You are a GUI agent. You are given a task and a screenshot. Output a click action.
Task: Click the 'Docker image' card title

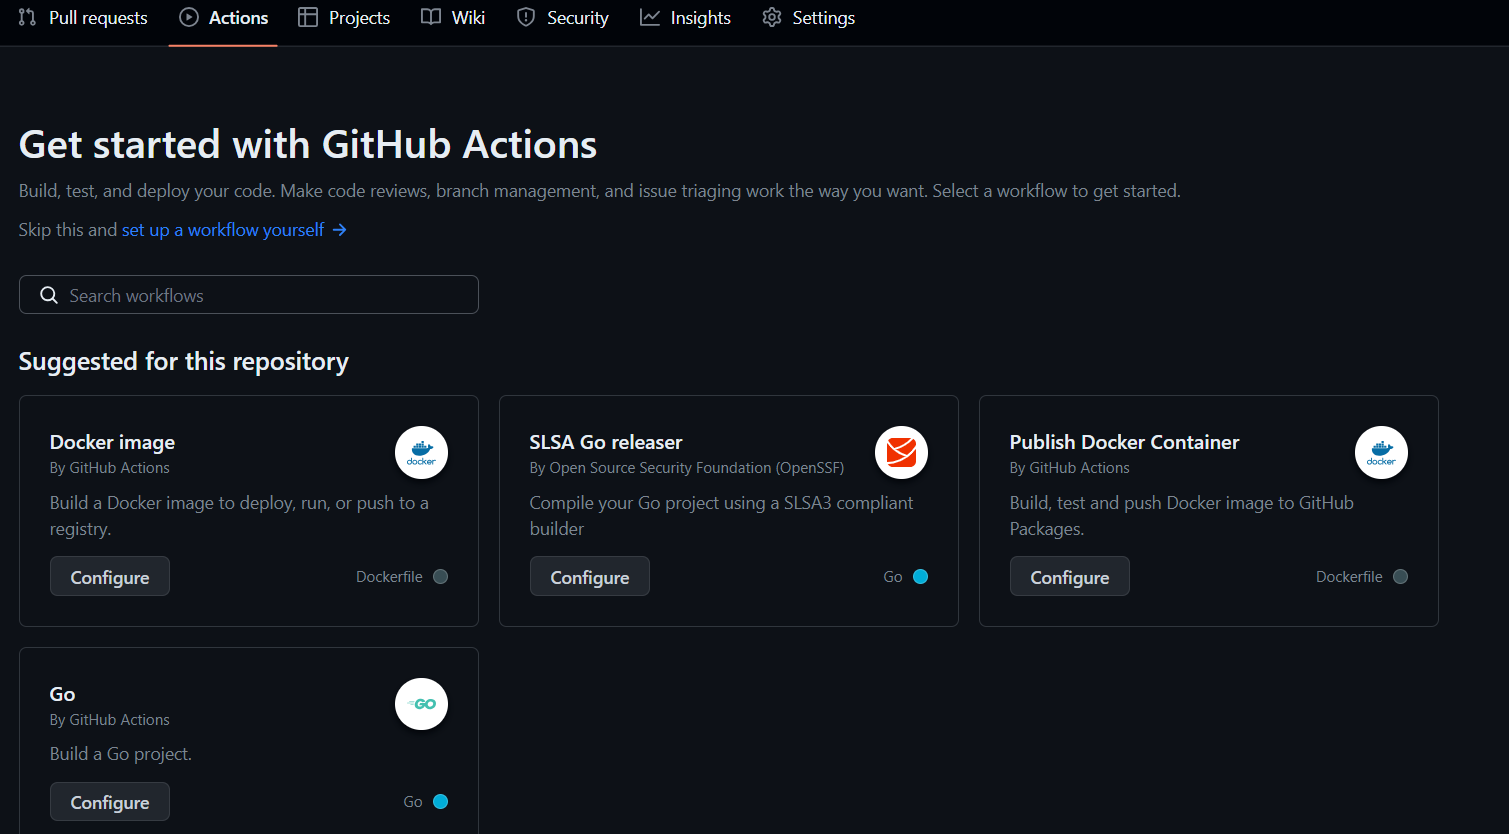click(x=112, y=442)
